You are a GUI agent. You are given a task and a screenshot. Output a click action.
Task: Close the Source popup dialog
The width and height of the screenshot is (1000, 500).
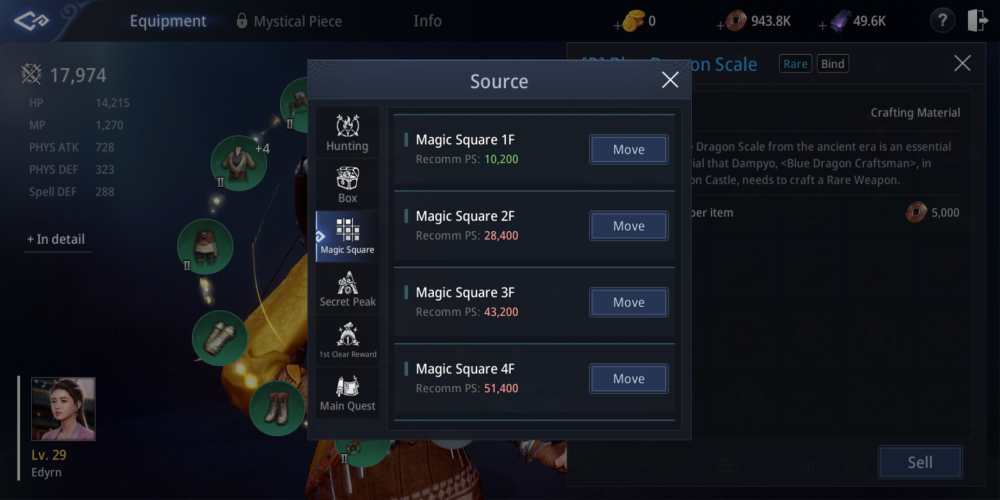point(670,80)
